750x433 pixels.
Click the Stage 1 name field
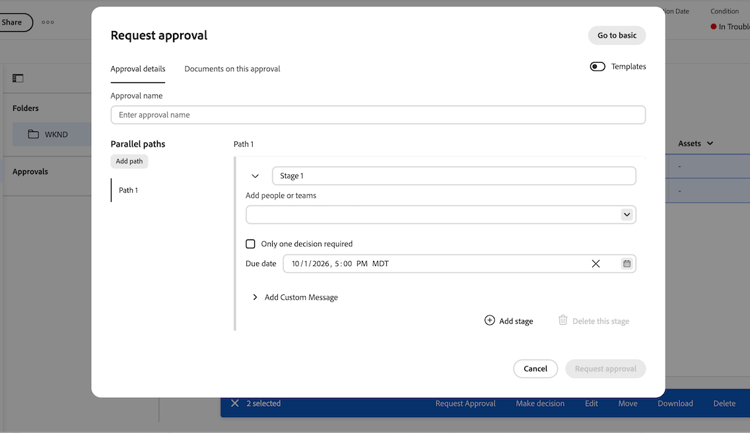tap(454, 176)
